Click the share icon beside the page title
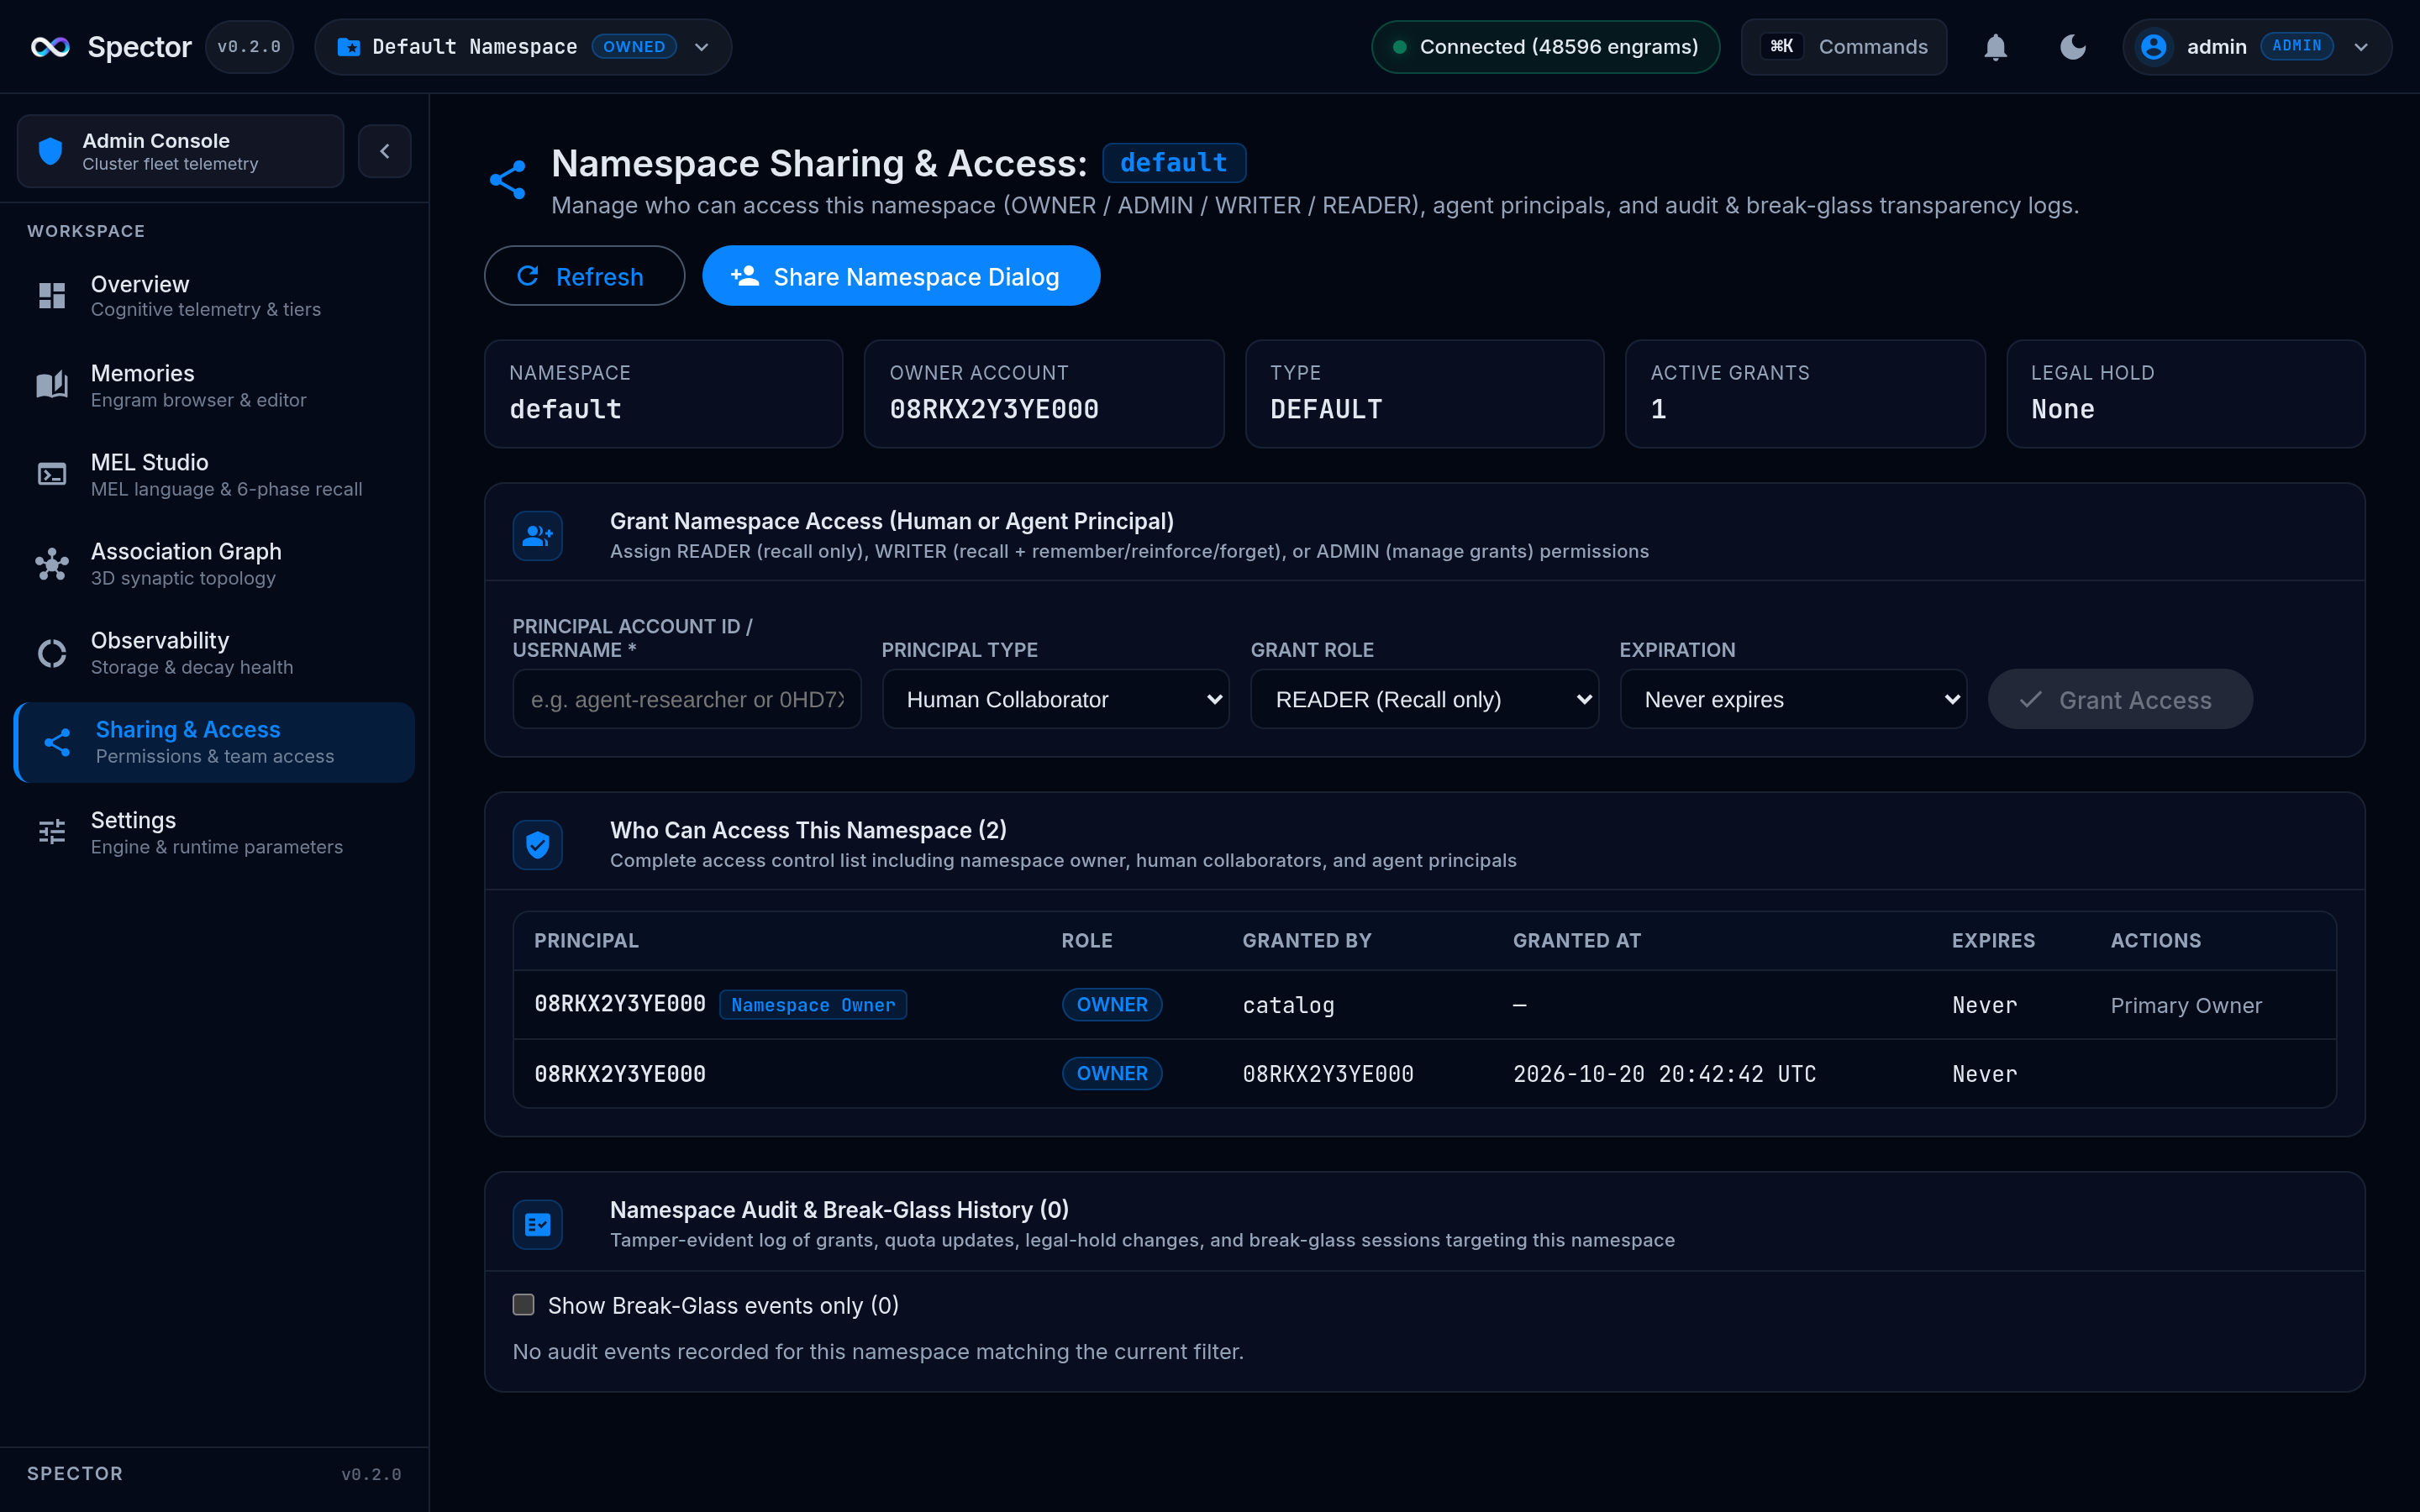2420x1512 pixels. [508, 180]
